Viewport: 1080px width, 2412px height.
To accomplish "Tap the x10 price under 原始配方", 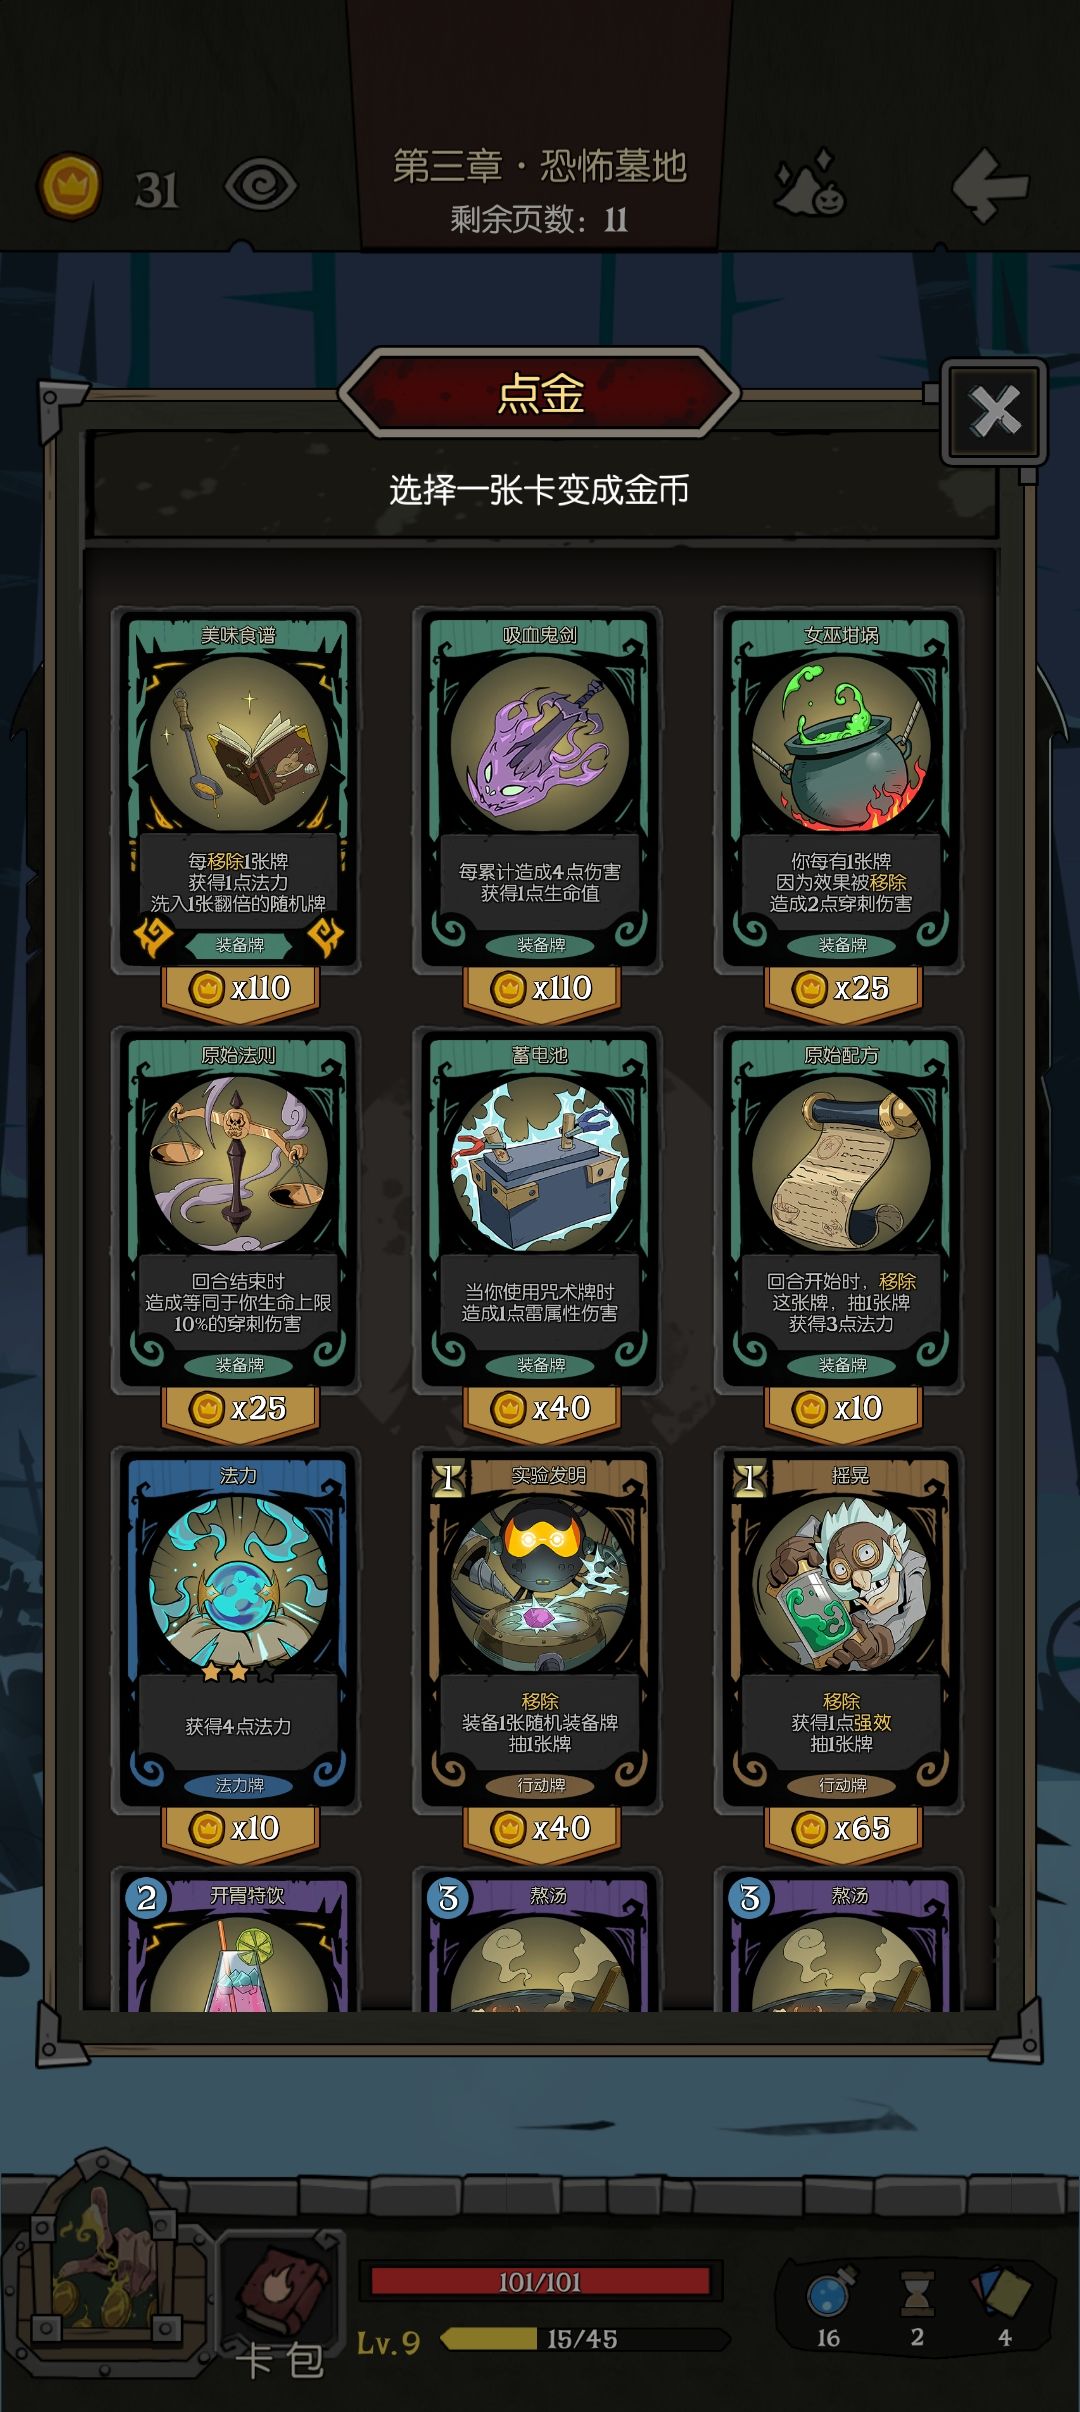I will pyautogui.click(x=841, y=1409).
